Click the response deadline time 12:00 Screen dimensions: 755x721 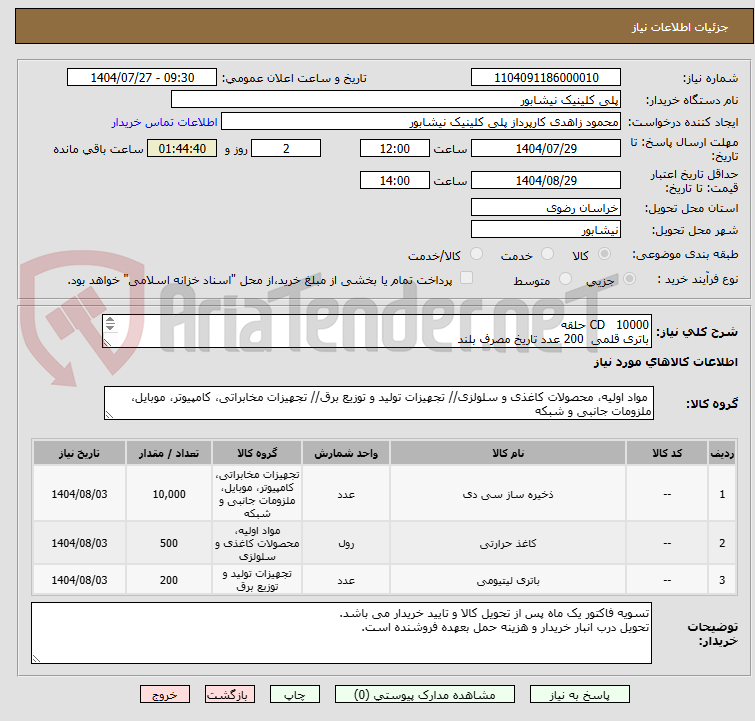[x=395, y=148]
